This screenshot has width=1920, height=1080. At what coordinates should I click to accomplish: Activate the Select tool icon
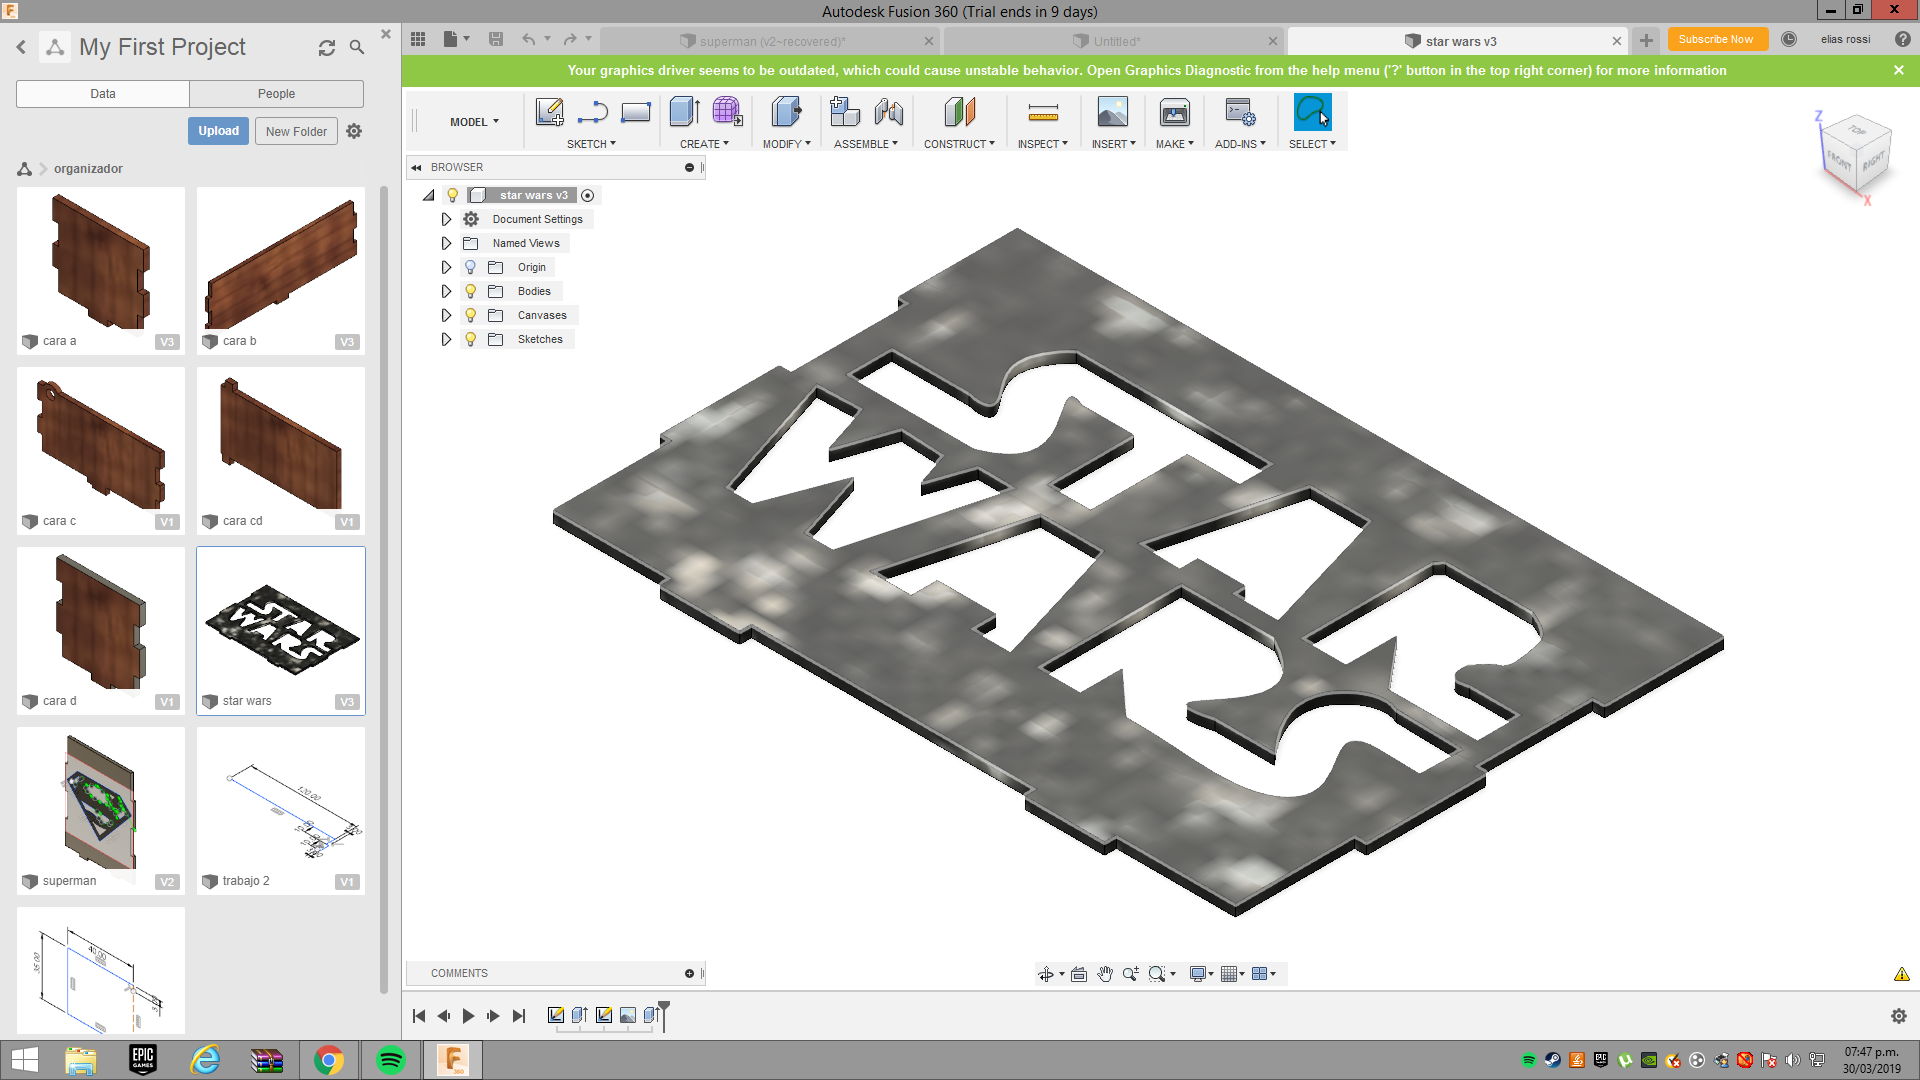[x=1313, y=112]
